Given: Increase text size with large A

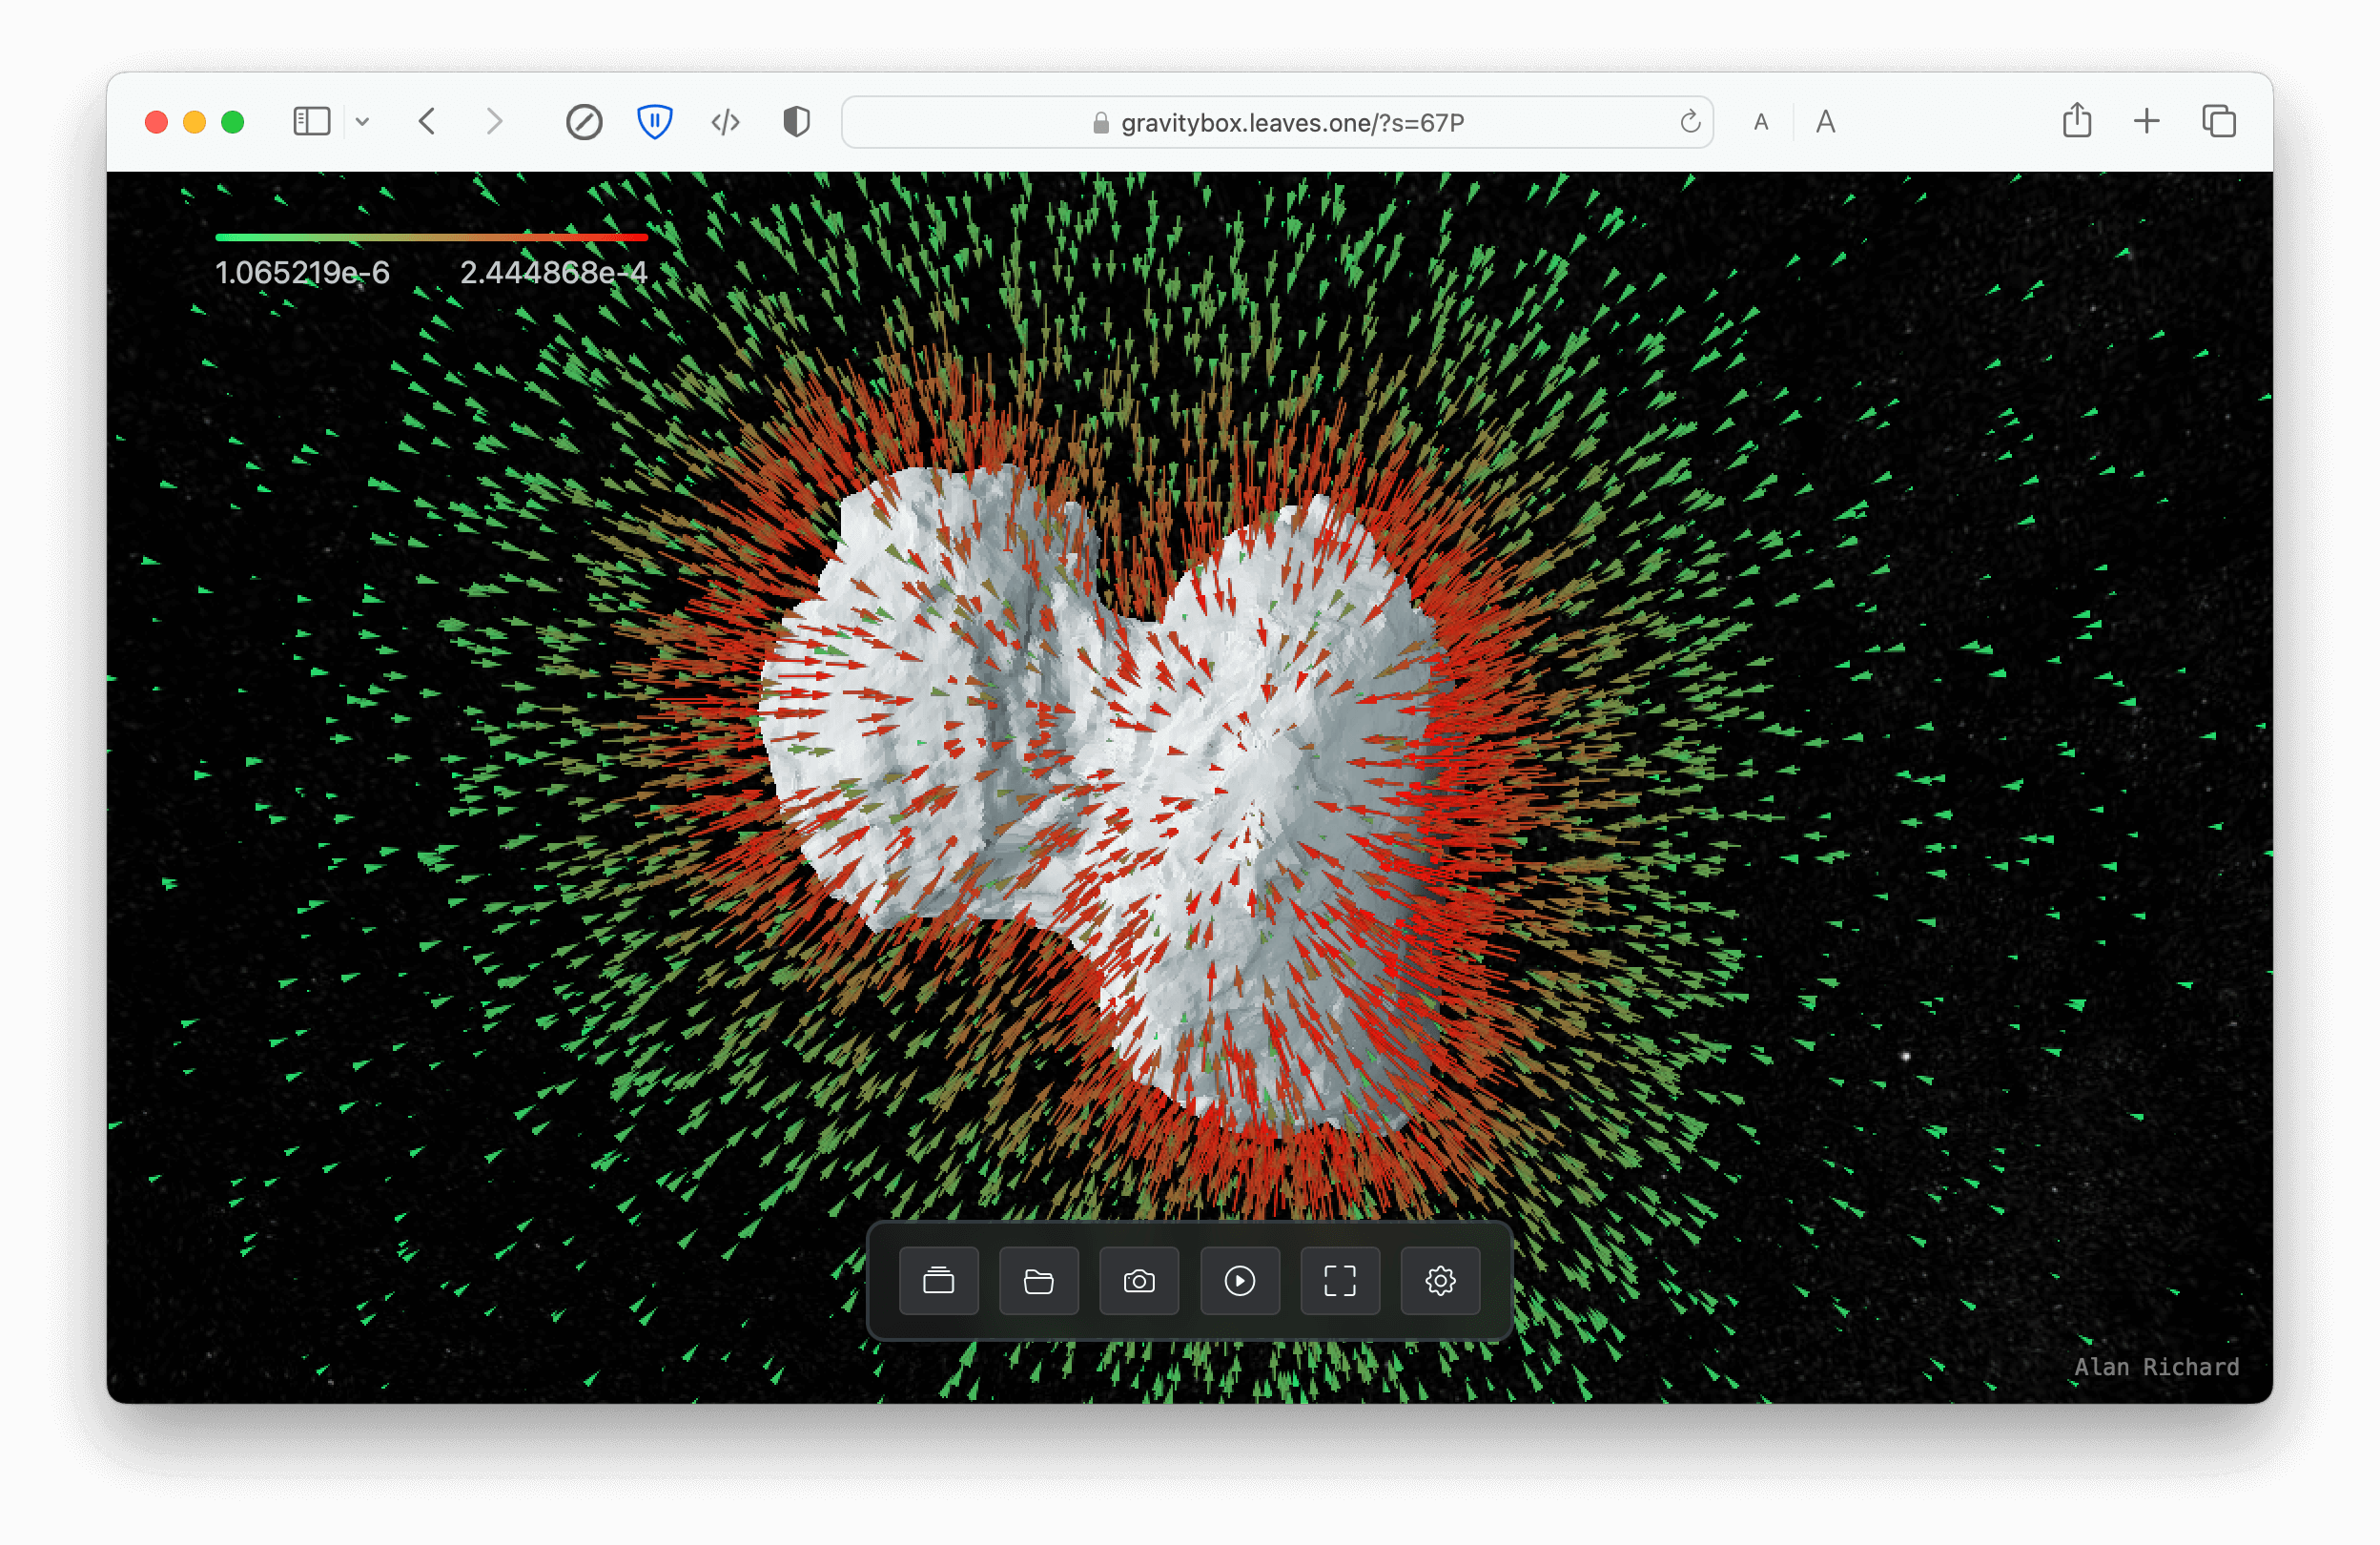Looking at the screenshot, I should click(x=1825, y=122).
